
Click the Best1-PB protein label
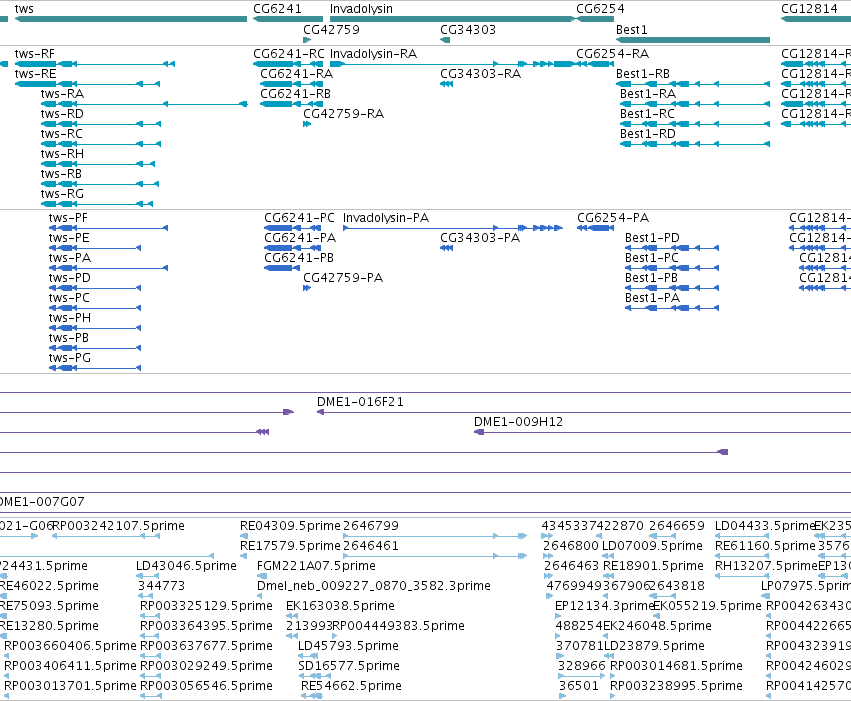click(x=651, y=278)
